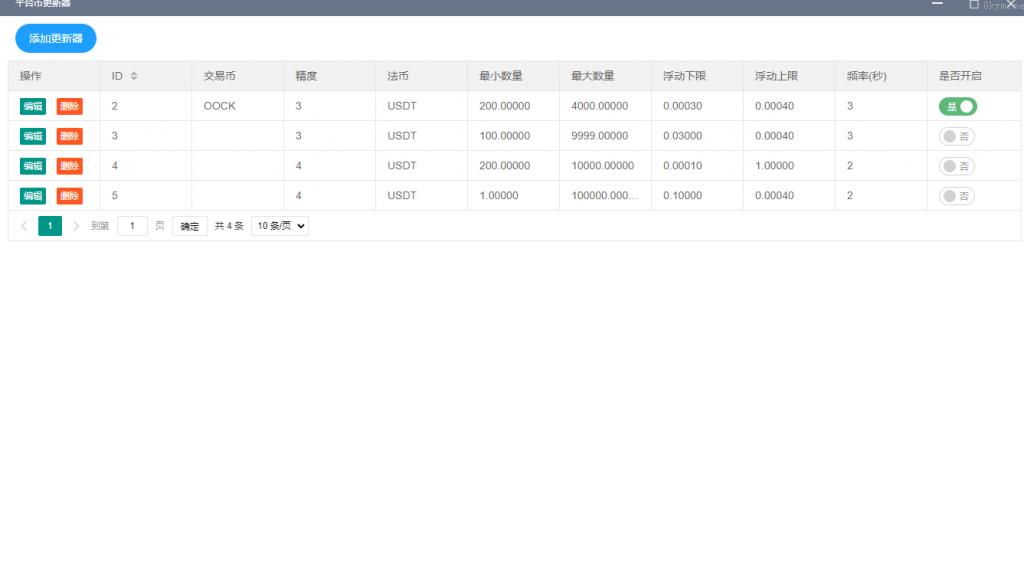Enable the updater toggle for ID 3
Image resolution: width=1024 pixels, height=576 pixels.
pyautogui.click(x=957, y=136)
